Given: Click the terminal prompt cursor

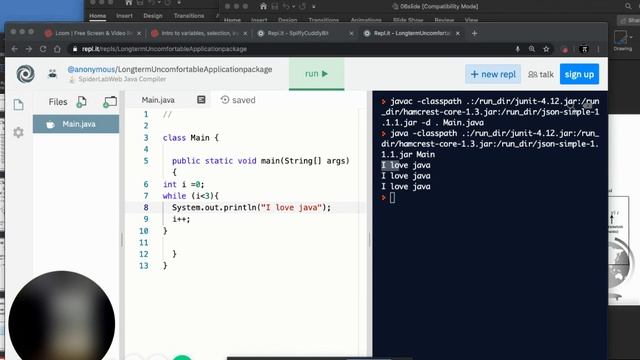Looking at the screenshot, I should tap(392, 198).
